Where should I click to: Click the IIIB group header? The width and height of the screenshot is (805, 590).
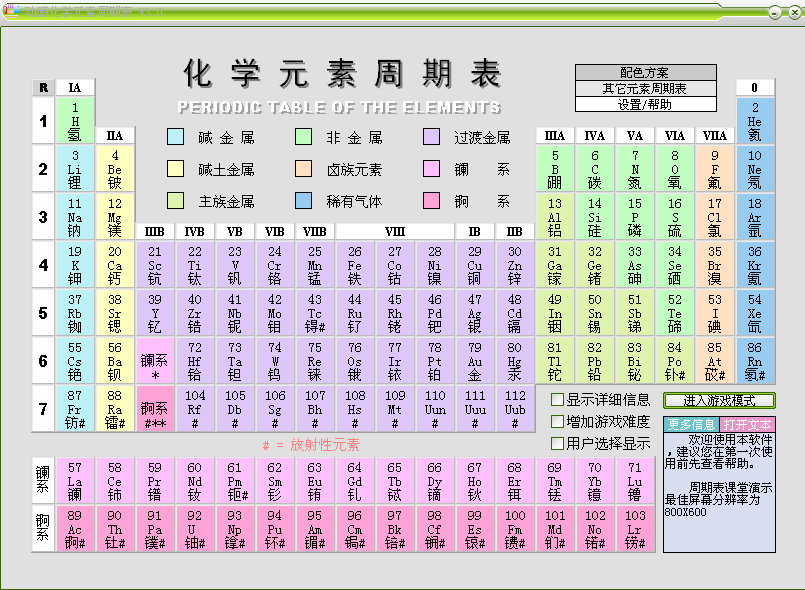pyautogui.click(x=155, y=232)
